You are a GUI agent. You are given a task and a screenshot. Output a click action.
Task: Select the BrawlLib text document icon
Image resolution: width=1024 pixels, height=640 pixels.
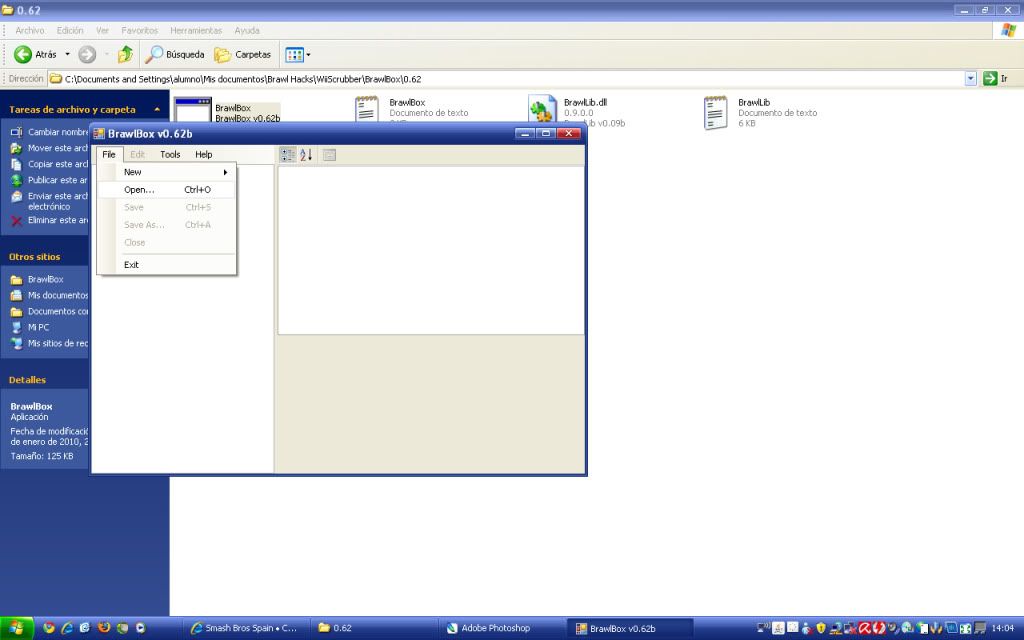715,113
